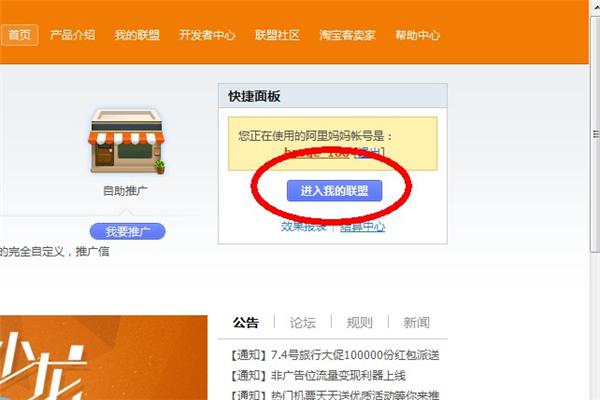Viewport: 600px width, 400px height.
Task: Switch to the 规则 tab
Action: pyautogui.click(x=359, y=322)
